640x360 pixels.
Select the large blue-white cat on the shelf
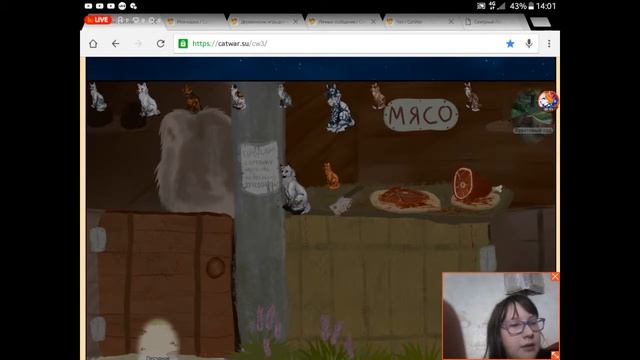pos(339,108)
